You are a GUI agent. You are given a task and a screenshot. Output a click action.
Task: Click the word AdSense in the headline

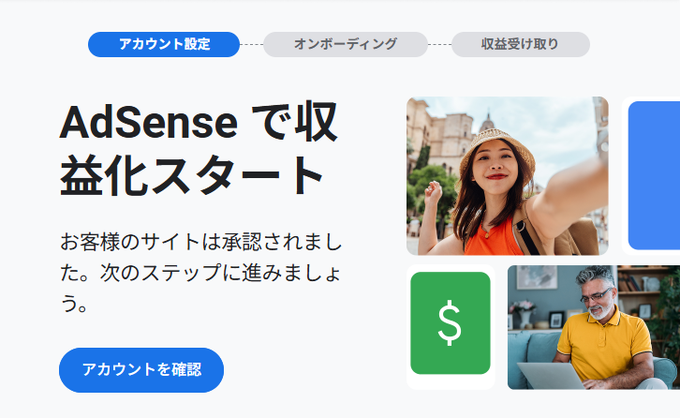148,123
